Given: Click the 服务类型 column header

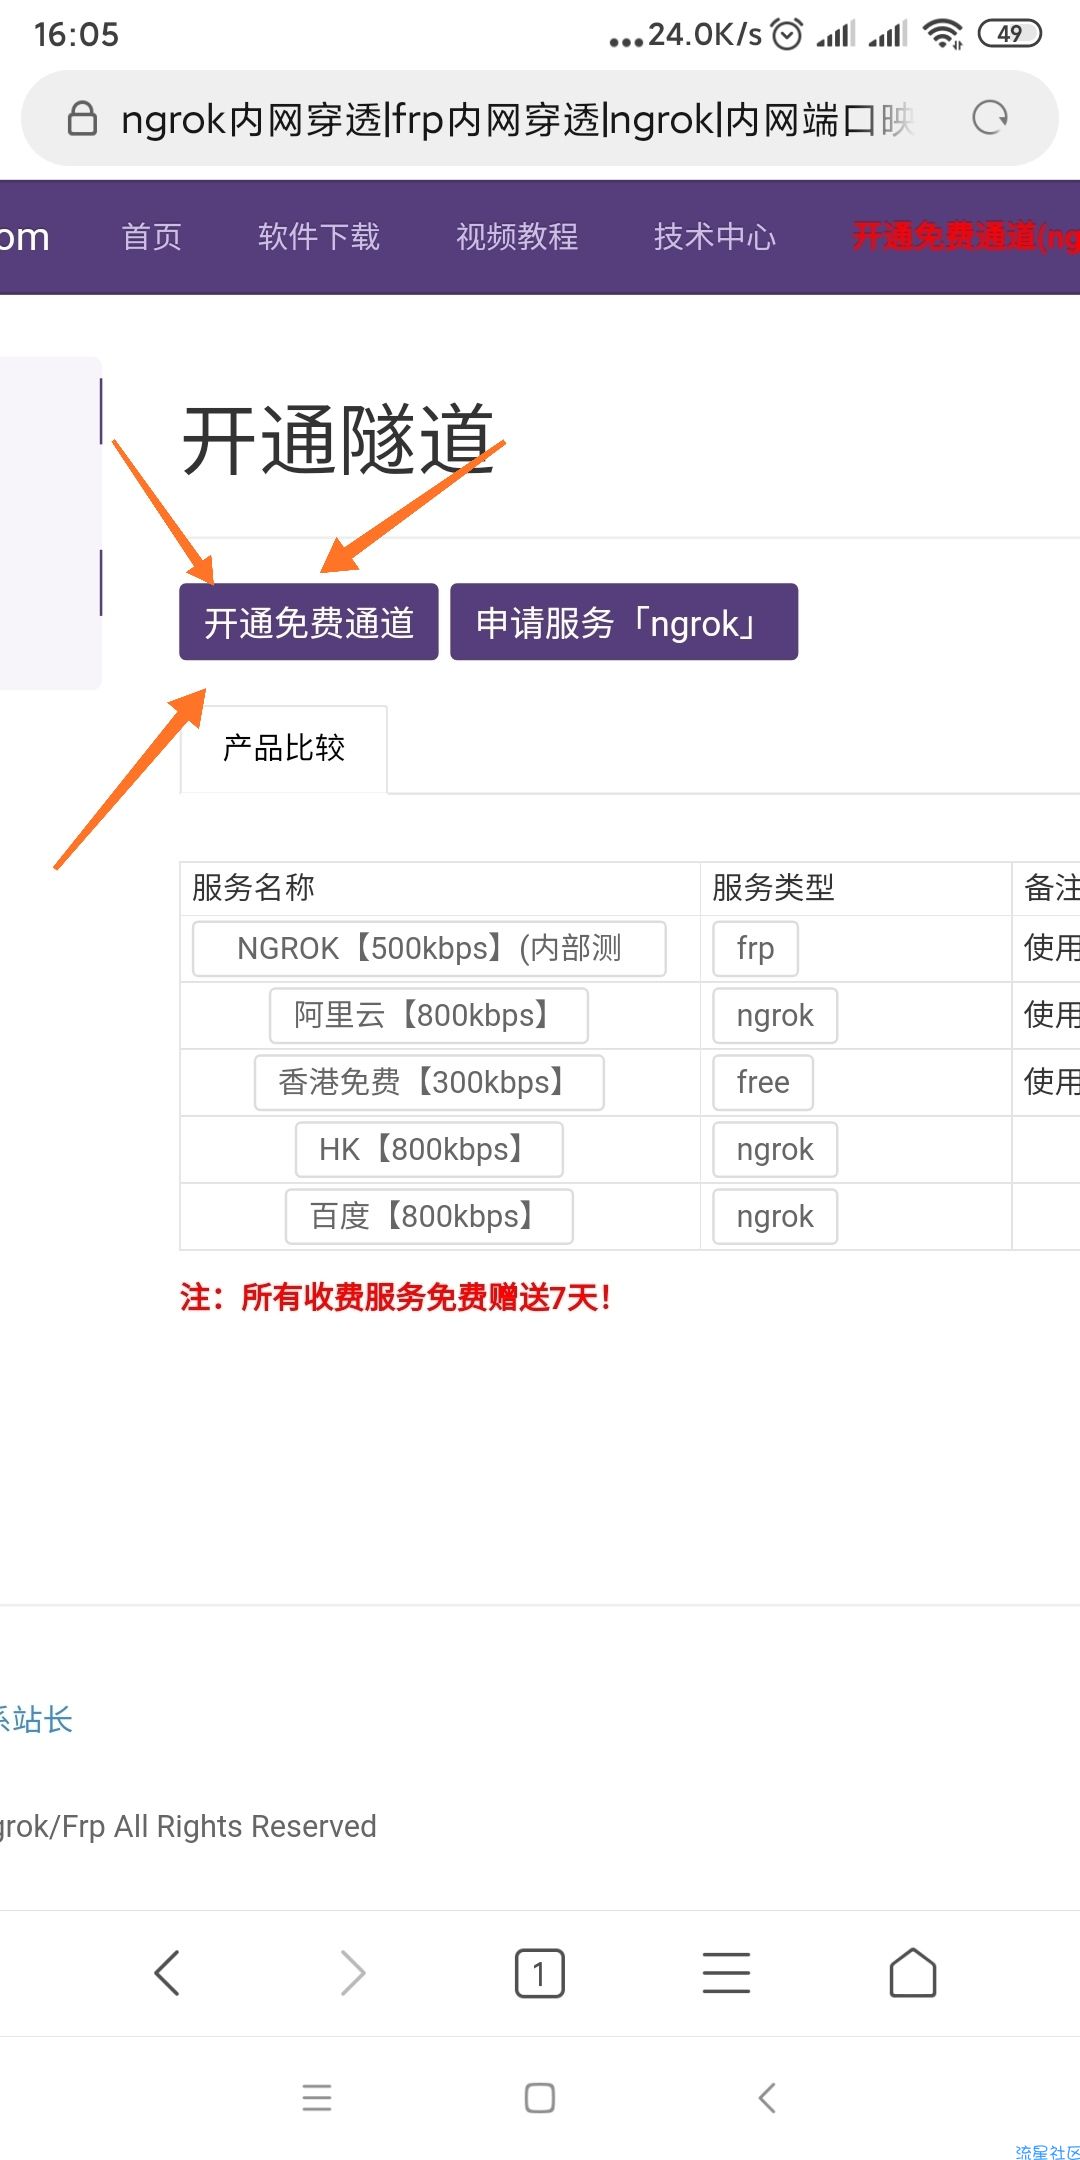Looking at the screenshot, I should tap(773, 887).
